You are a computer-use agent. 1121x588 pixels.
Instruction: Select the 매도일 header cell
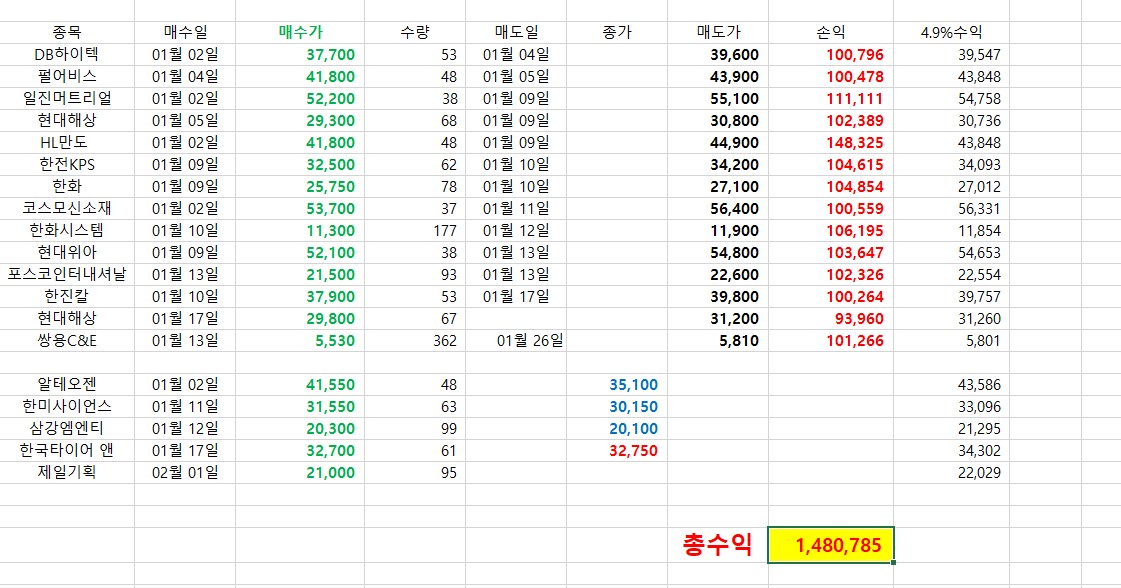[516, 32]
